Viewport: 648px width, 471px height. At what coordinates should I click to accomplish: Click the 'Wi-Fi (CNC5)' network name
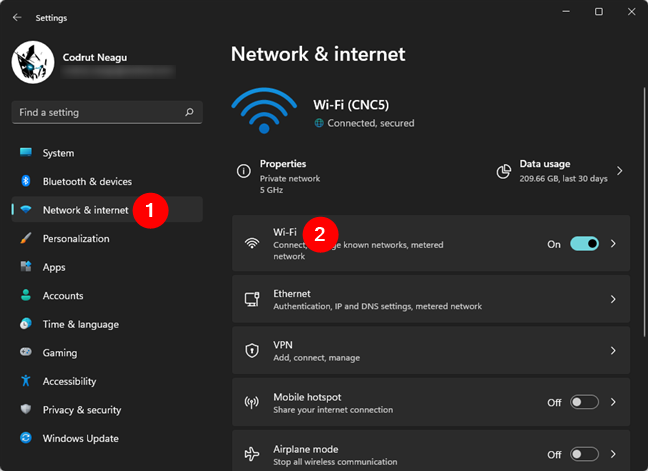click(351, 105)
